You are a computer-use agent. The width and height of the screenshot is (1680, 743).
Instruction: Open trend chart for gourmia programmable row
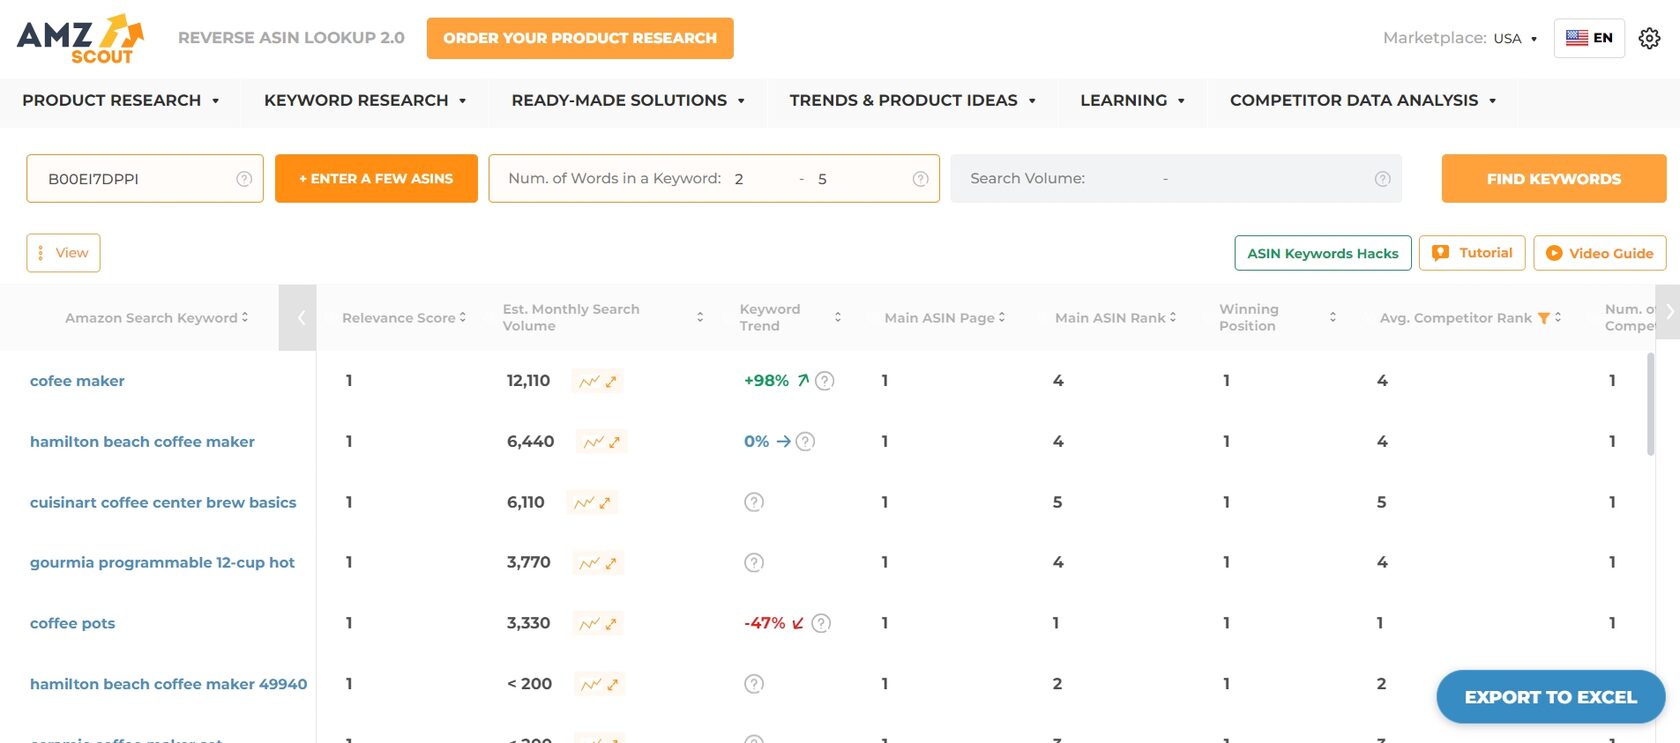(x=598, y=563)
